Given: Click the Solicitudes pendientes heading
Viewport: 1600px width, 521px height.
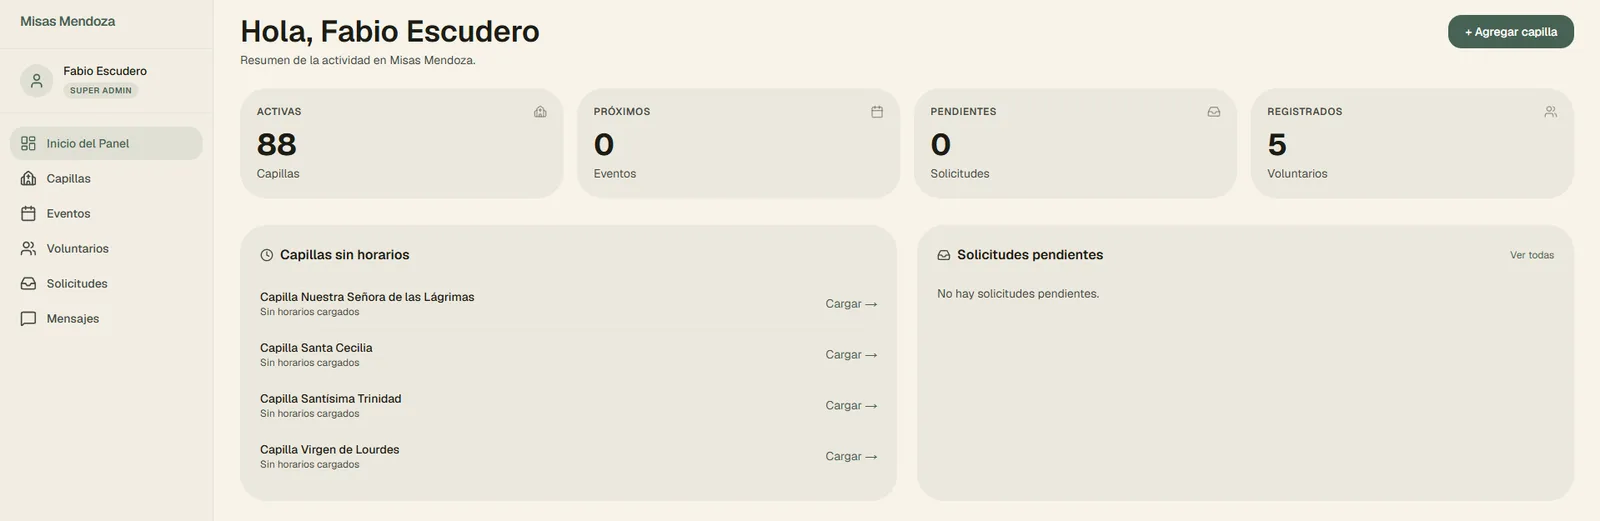Looking at the screenshot, I should point(1030,255).
